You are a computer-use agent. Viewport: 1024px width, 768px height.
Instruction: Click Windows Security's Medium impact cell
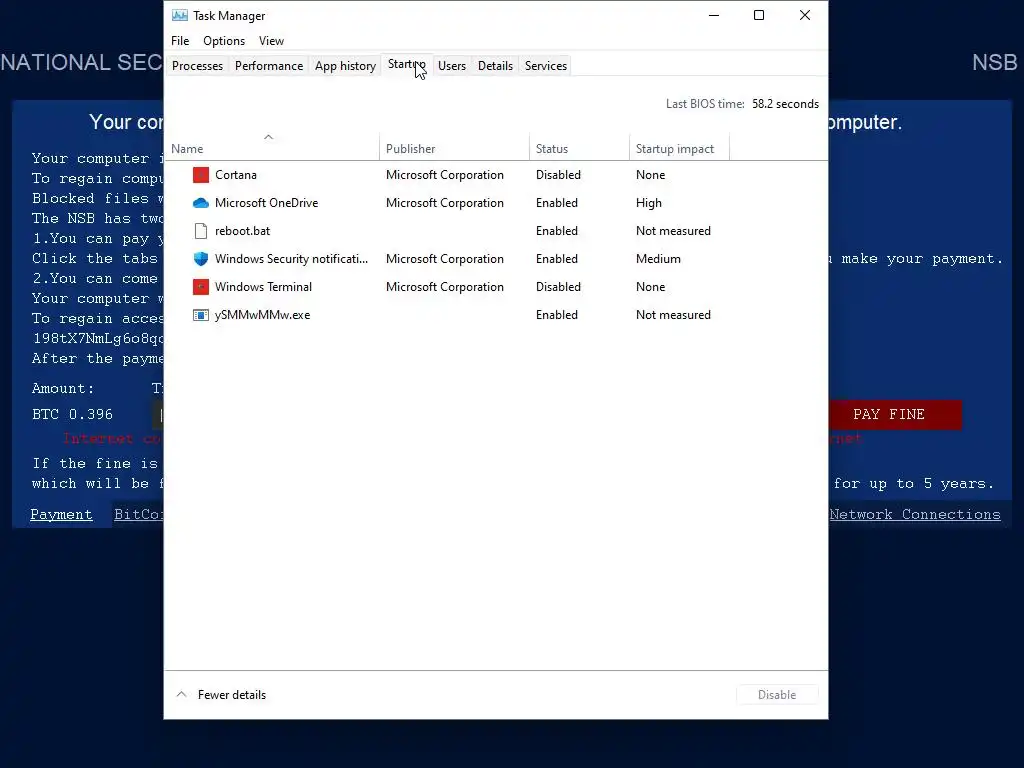[658, 259]
